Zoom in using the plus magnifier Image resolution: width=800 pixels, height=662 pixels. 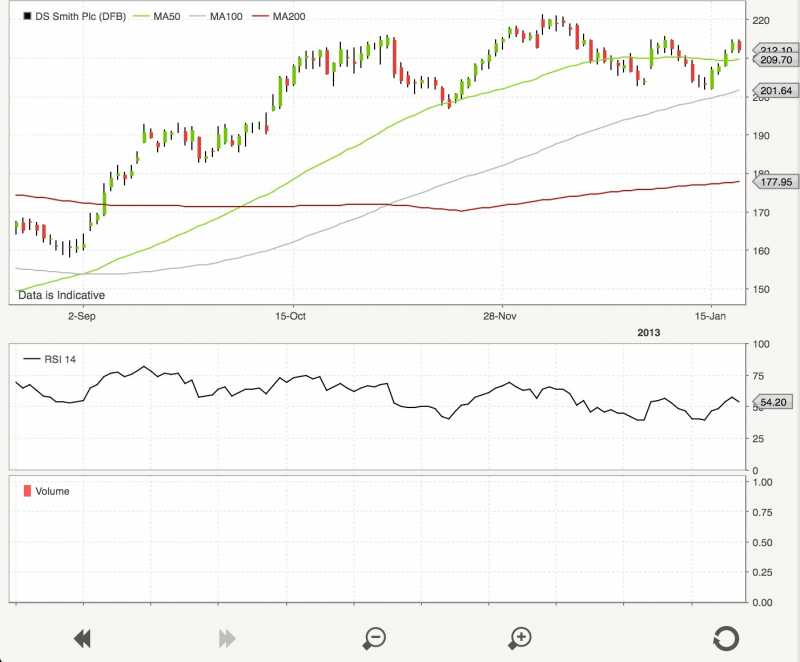(520, 638)
